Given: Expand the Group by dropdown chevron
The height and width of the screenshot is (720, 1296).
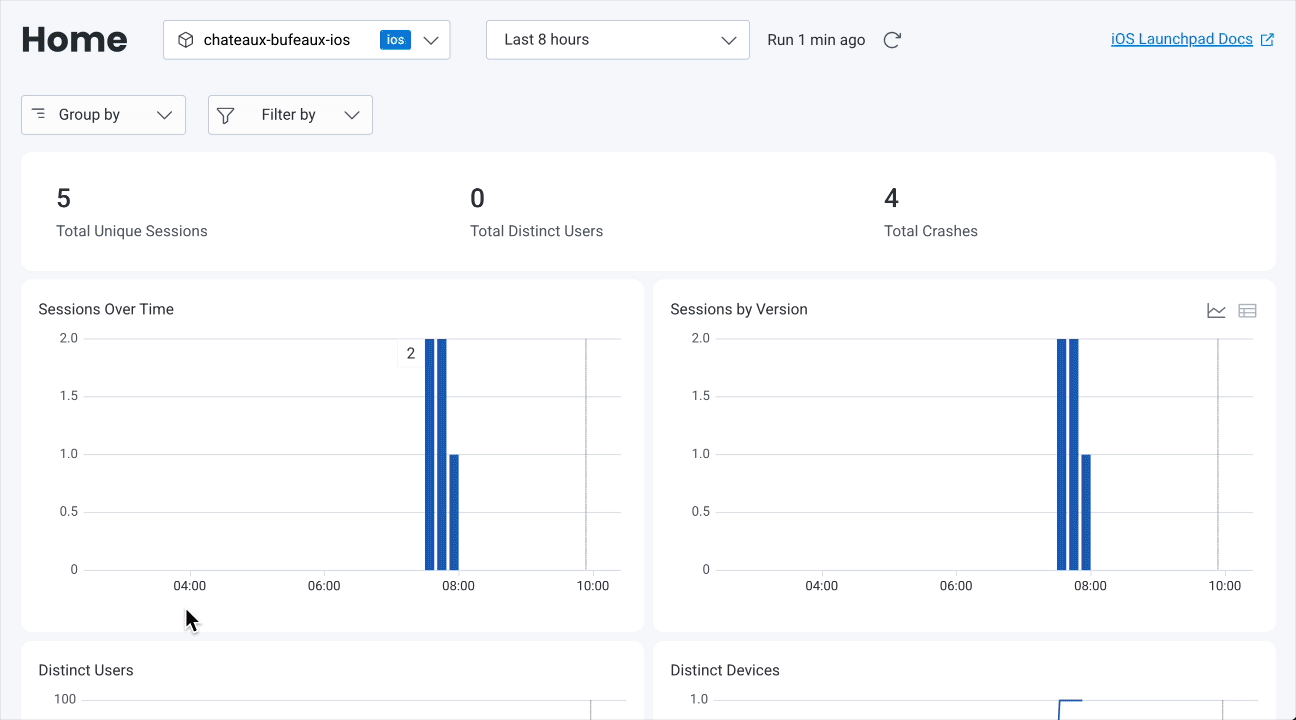Looking at the screenshot, I should pyautogui.click(x=165, y=115).
